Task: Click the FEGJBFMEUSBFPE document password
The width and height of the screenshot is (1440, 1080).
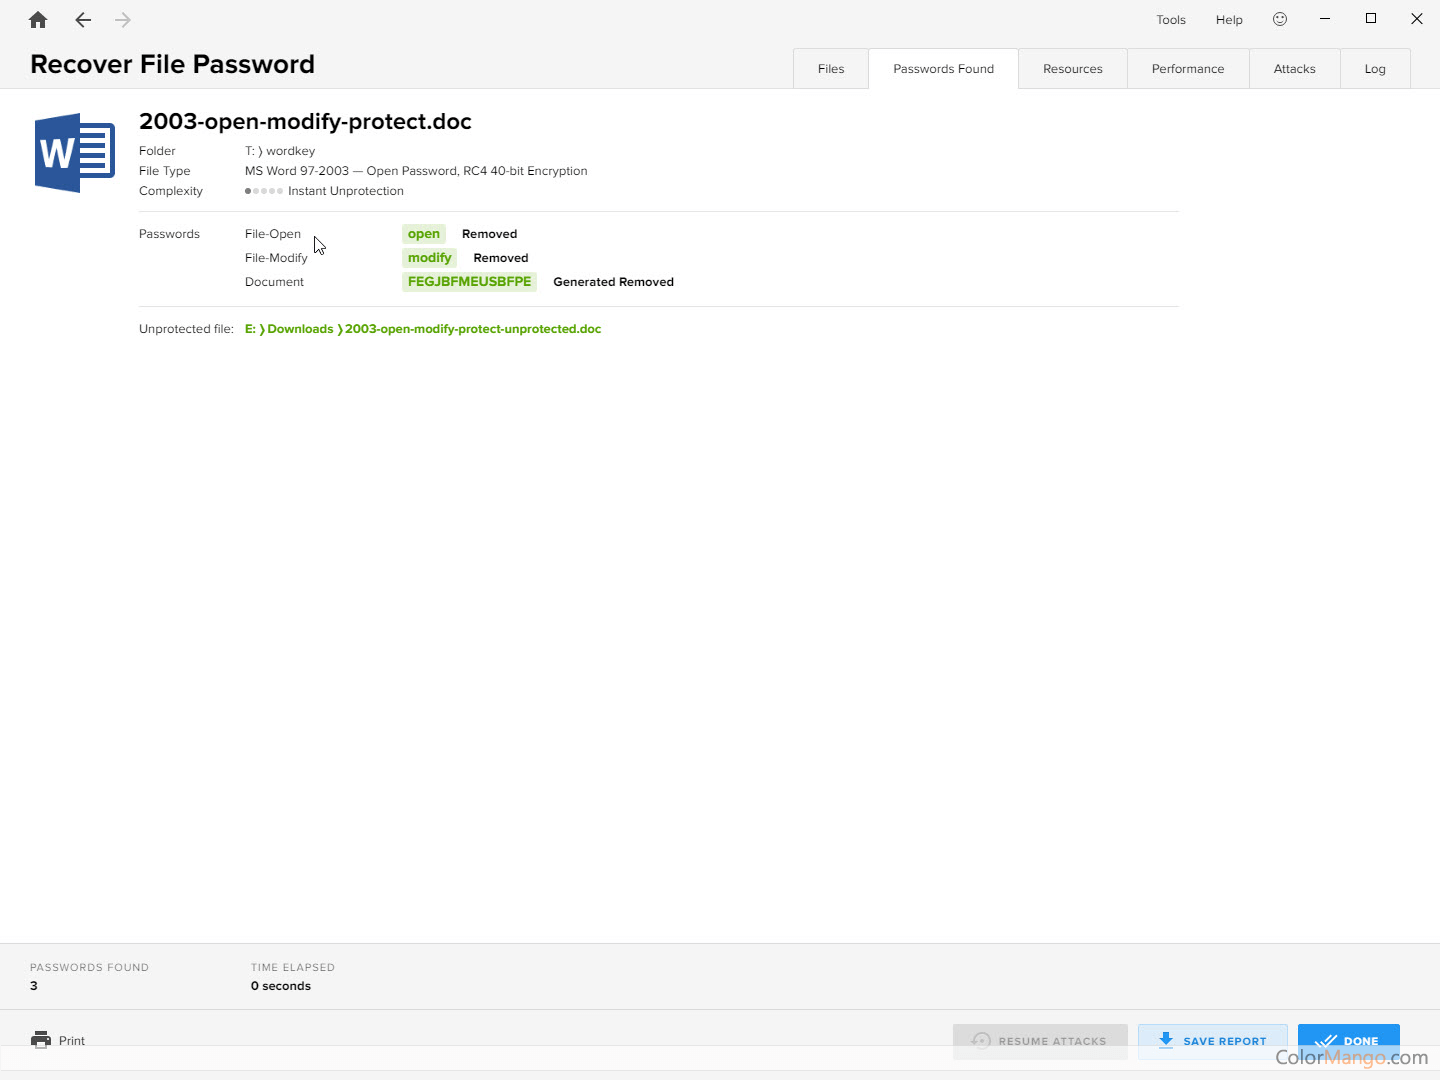Action: tap(469, 282)
